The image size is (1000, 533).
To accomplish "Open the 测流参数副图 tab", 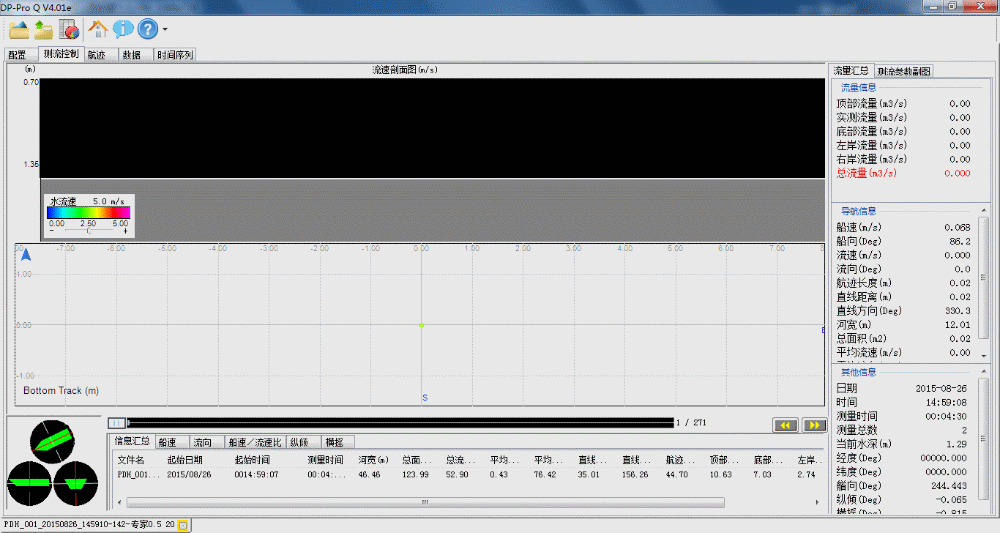I will (x=904, y=71).
